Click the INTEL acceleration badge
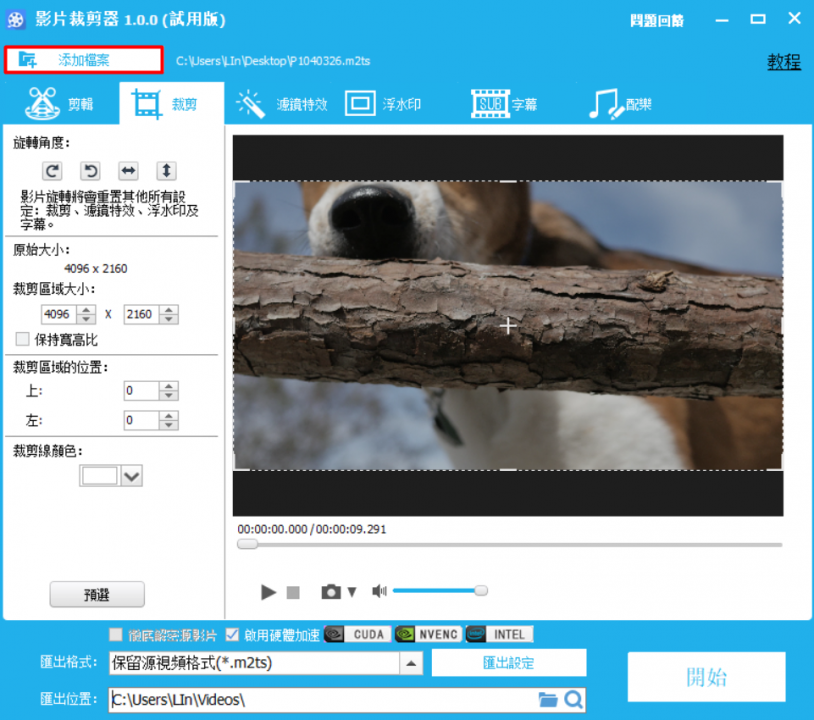814x720 pixels. point(499,634)
